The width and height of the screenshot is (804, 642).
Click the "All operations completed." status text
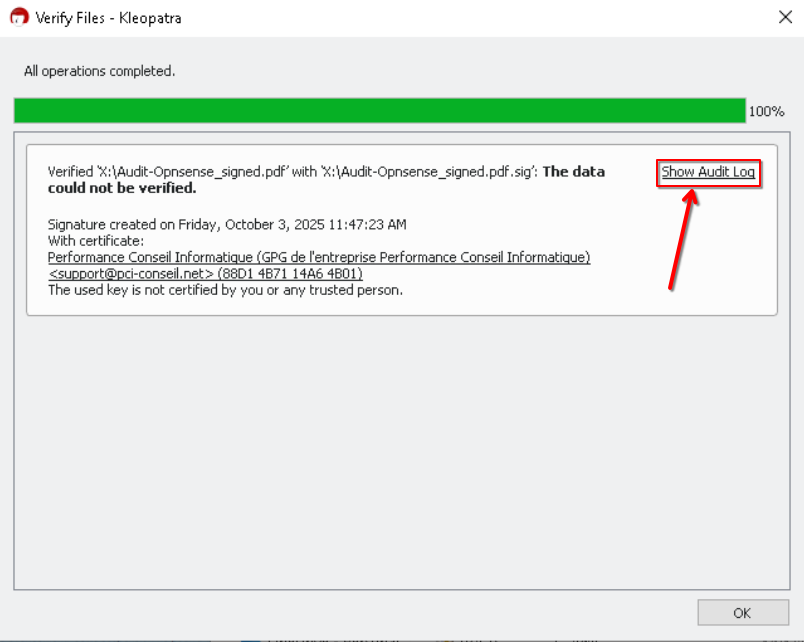click(x=100, y=71)
